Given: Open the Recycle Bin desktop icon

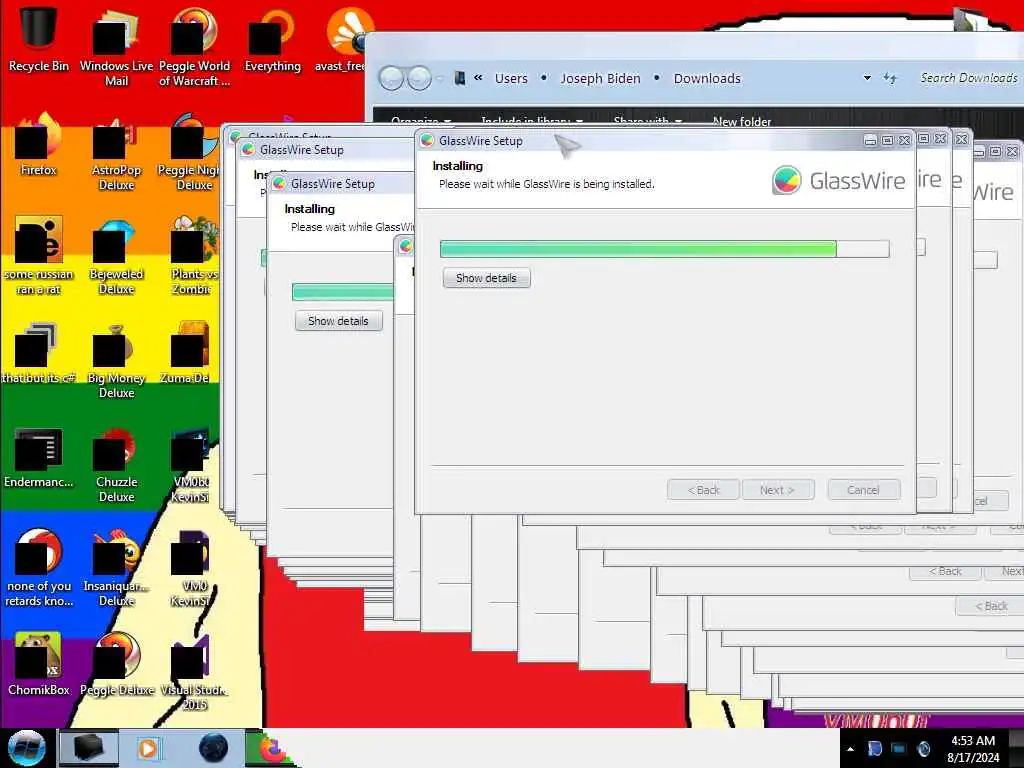Looking at the screenshot, I should 38,39.
